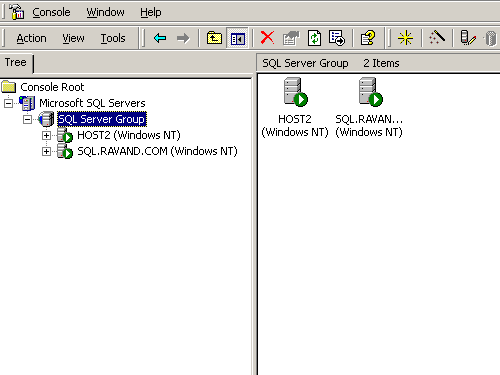The width and height of the screenshot is (500, 375).
Task: Open the Window menu
Action: click(x=105, y=12)
